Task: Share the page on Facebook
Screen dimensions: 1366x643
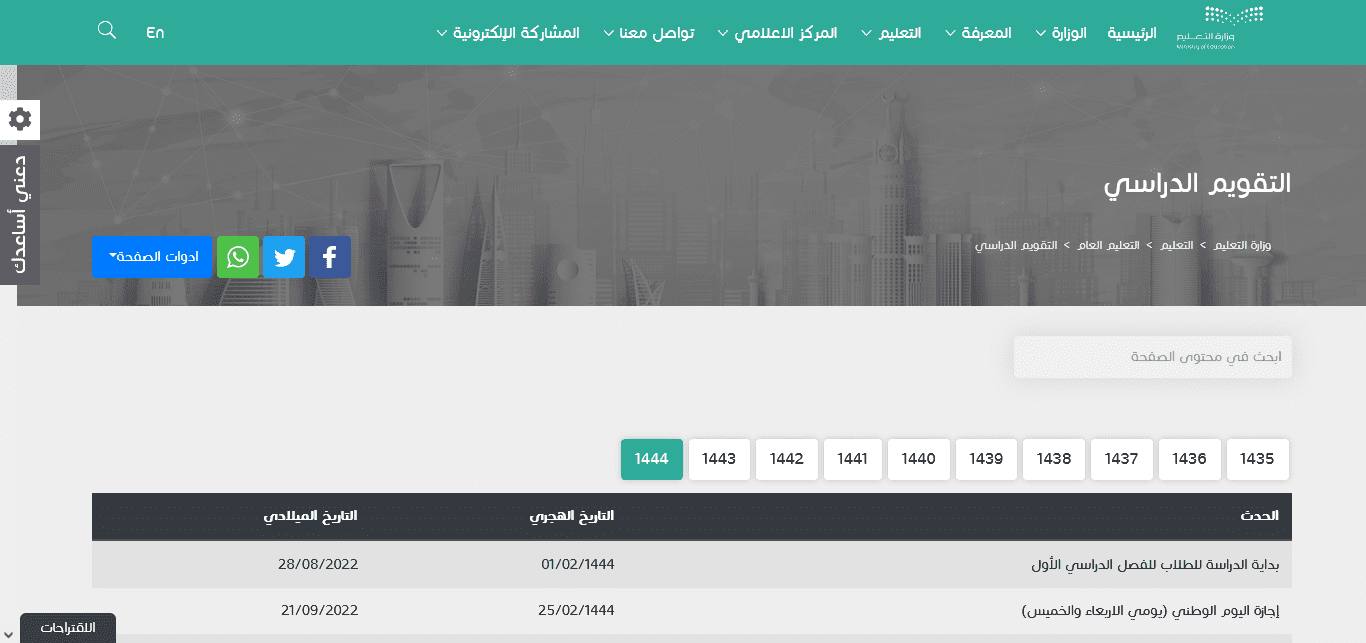Action: pos(330,257)
